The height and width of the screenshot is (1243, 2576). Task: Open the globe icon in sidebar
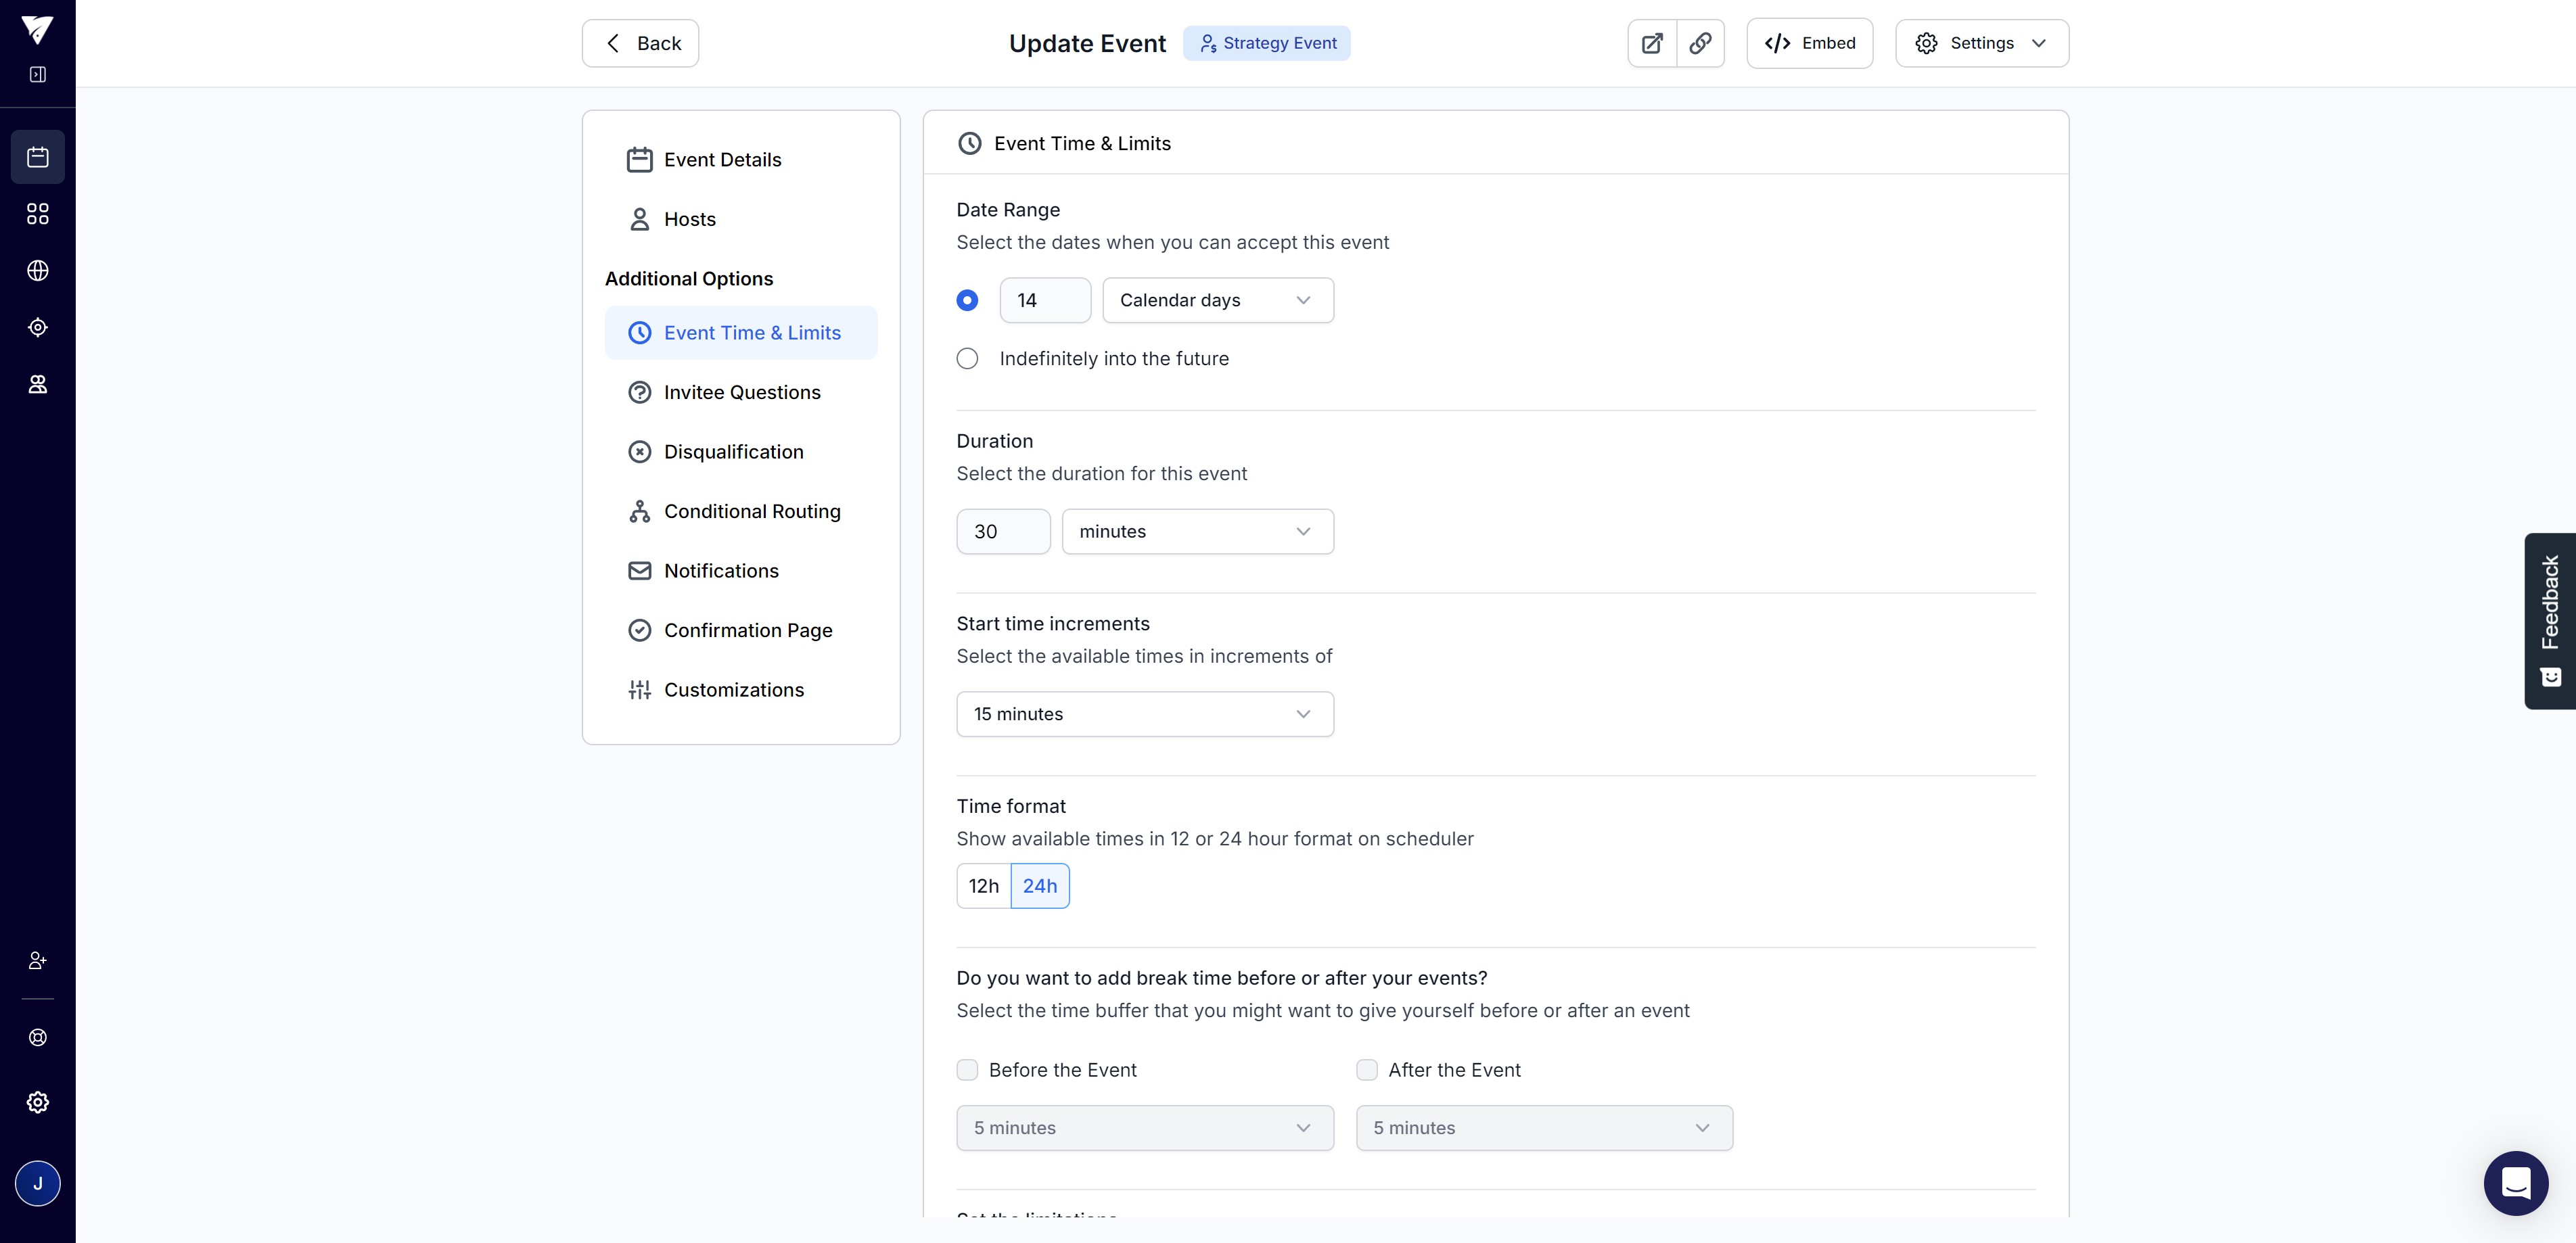coord(38,271)
